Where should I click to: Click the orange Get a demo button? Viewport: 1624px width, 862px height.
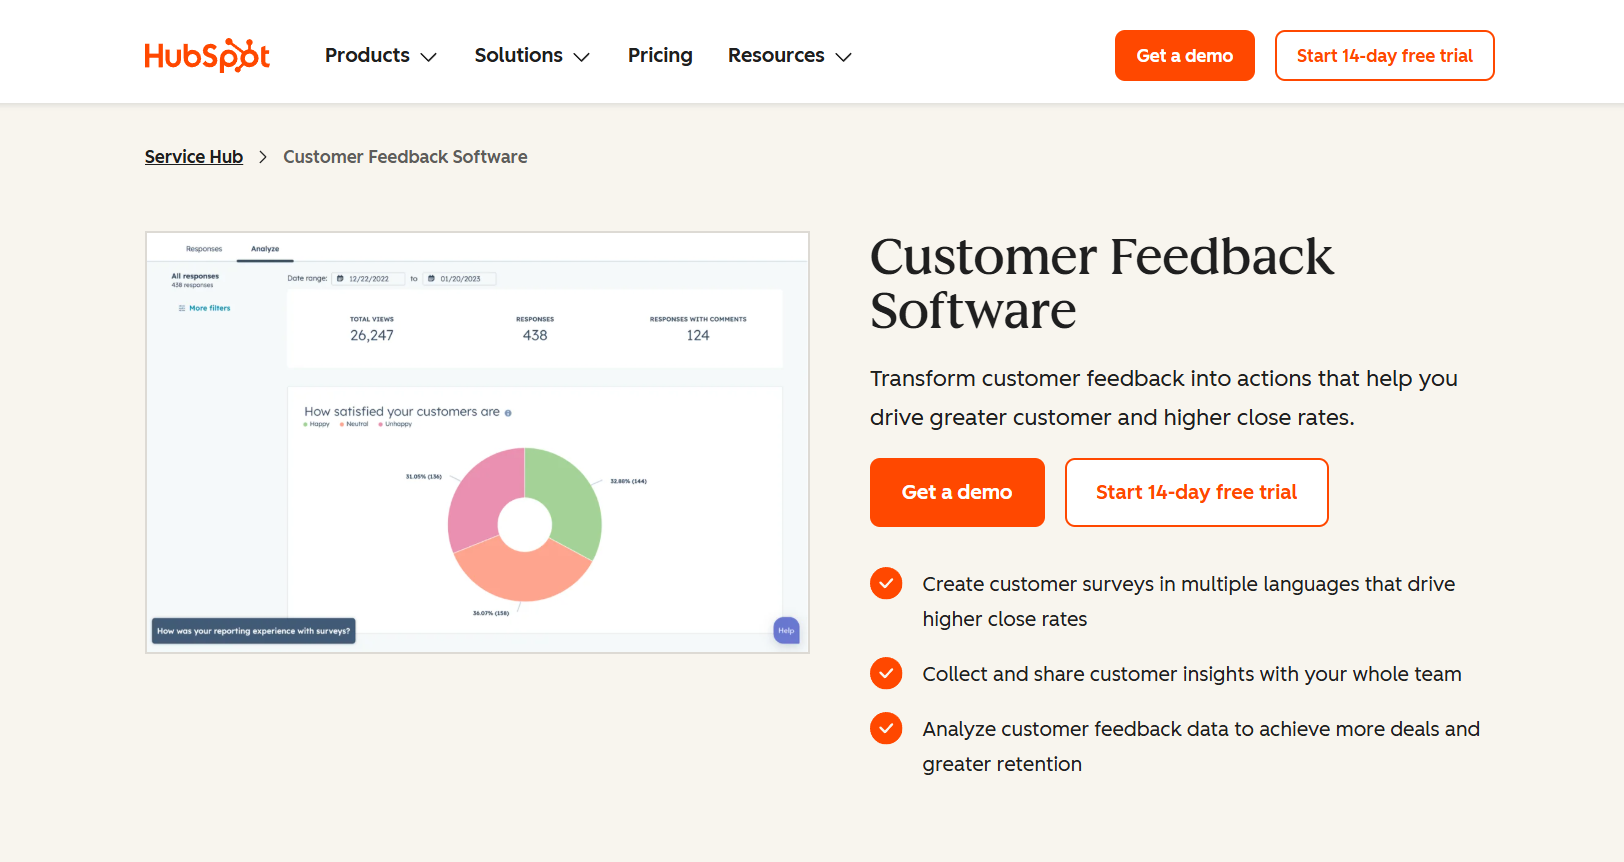956,492
